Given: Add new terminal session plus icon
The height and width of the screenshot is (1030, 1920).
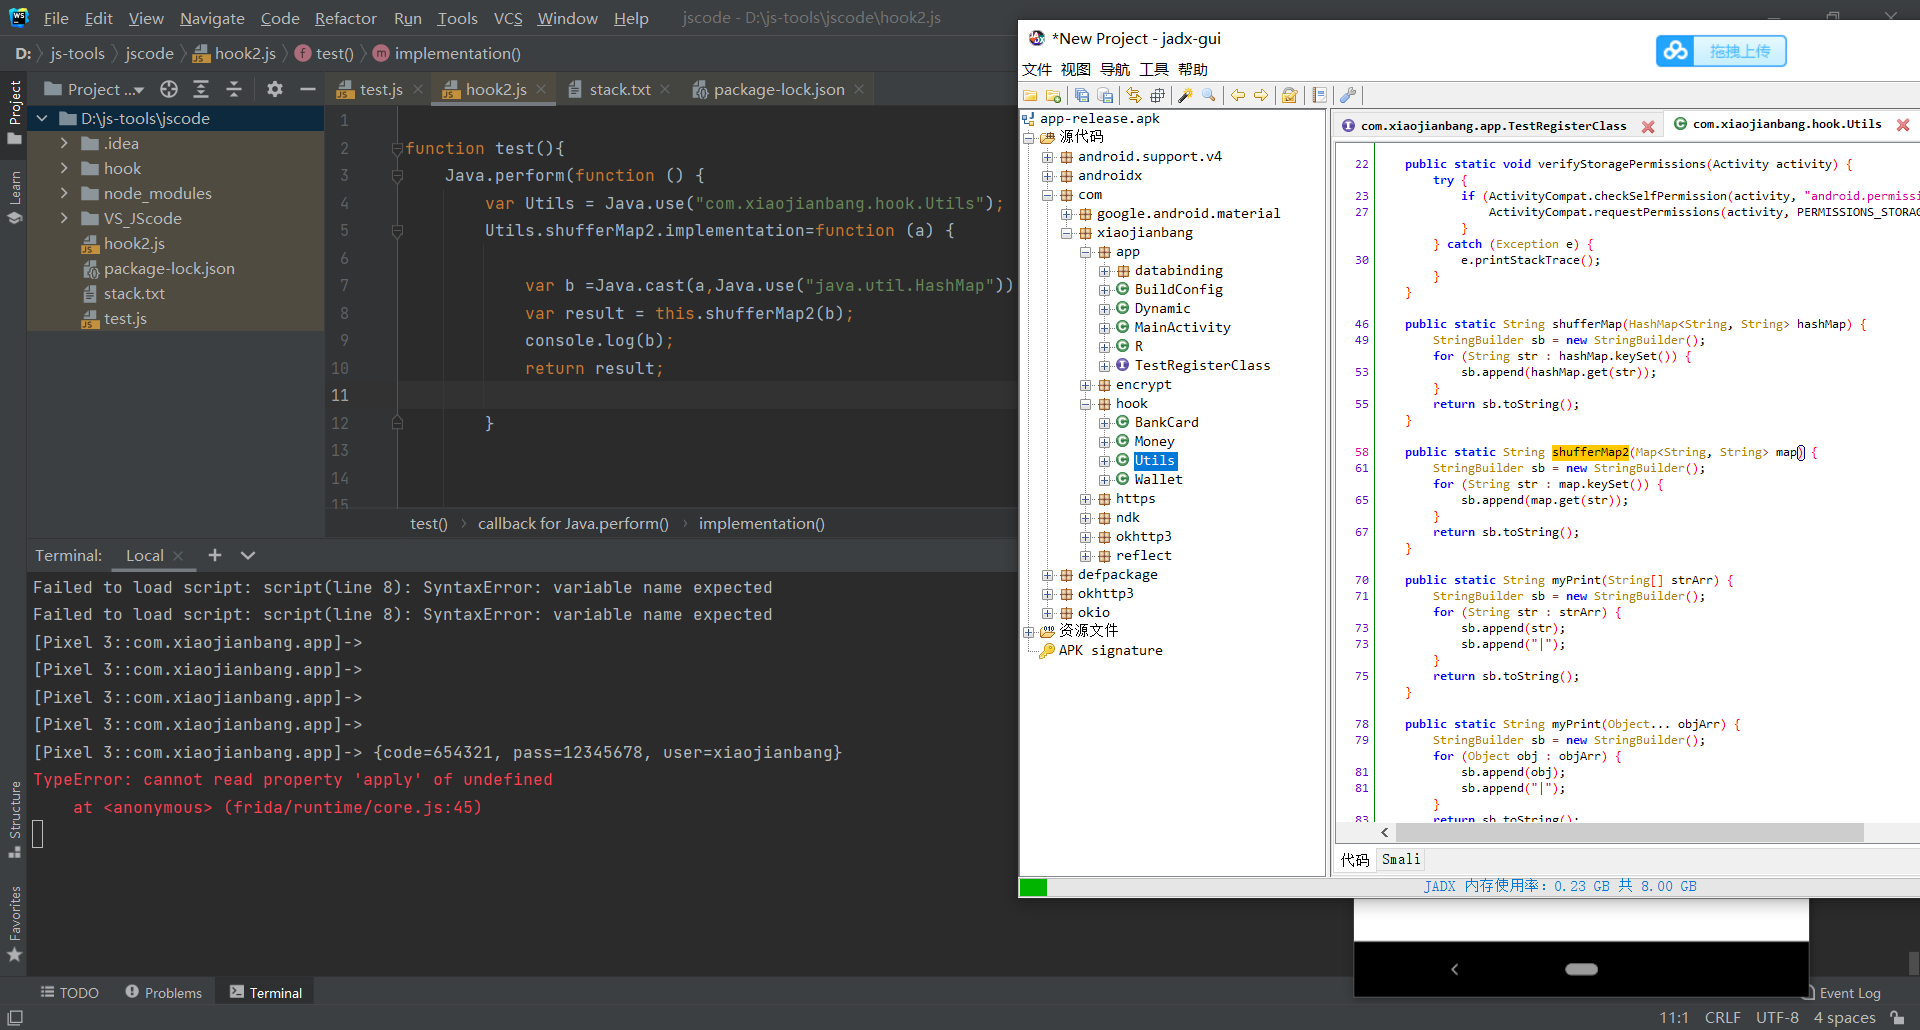Looking at the screenshot, I should click(x=214, y=555).
